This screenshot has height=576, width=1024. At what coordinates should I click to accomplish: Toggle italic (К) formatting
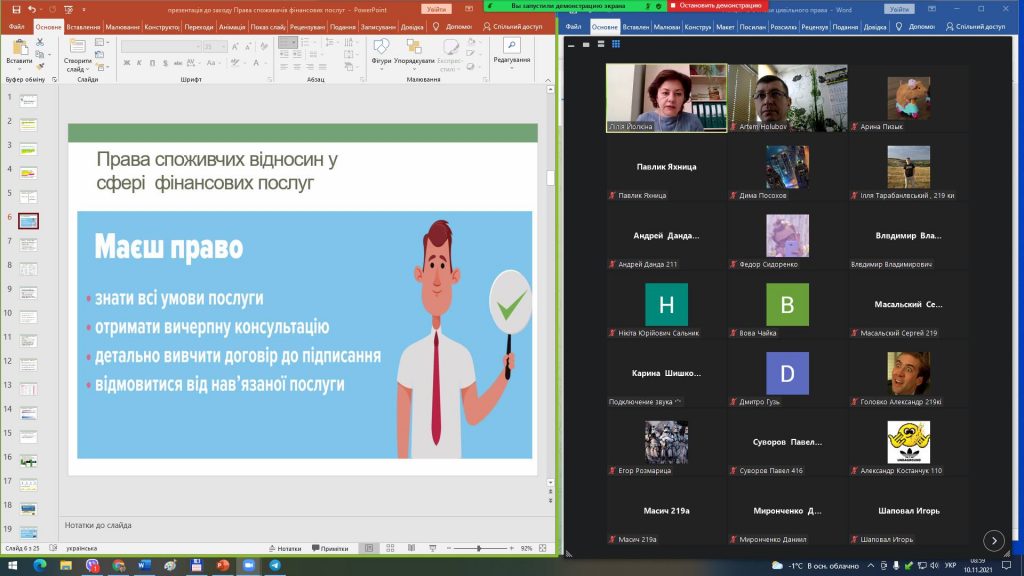pos(139,63)
